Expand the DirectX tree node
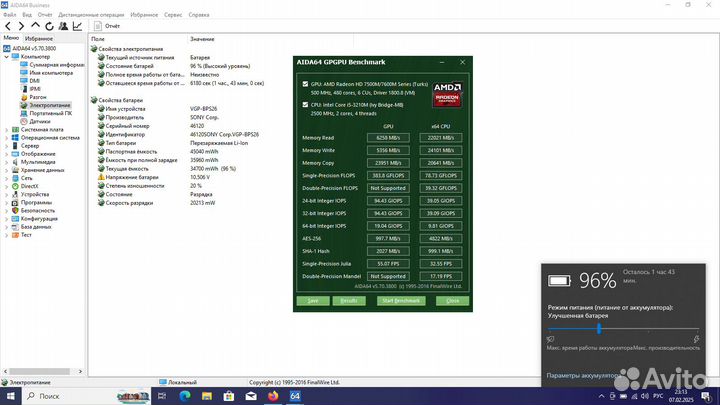The height and width of the screenshot is (405, 720). pos(6,186)
